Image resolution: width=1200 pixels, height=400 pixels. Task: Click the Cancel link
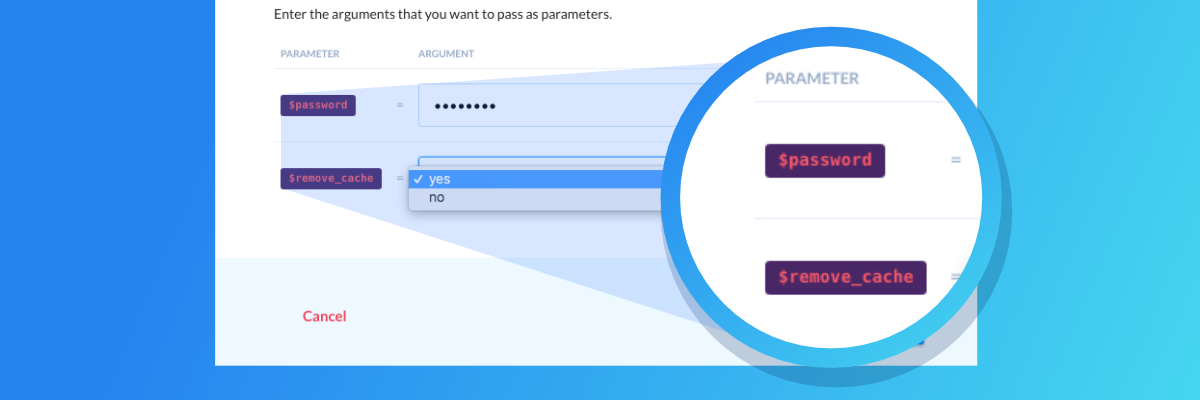[324, 316]
